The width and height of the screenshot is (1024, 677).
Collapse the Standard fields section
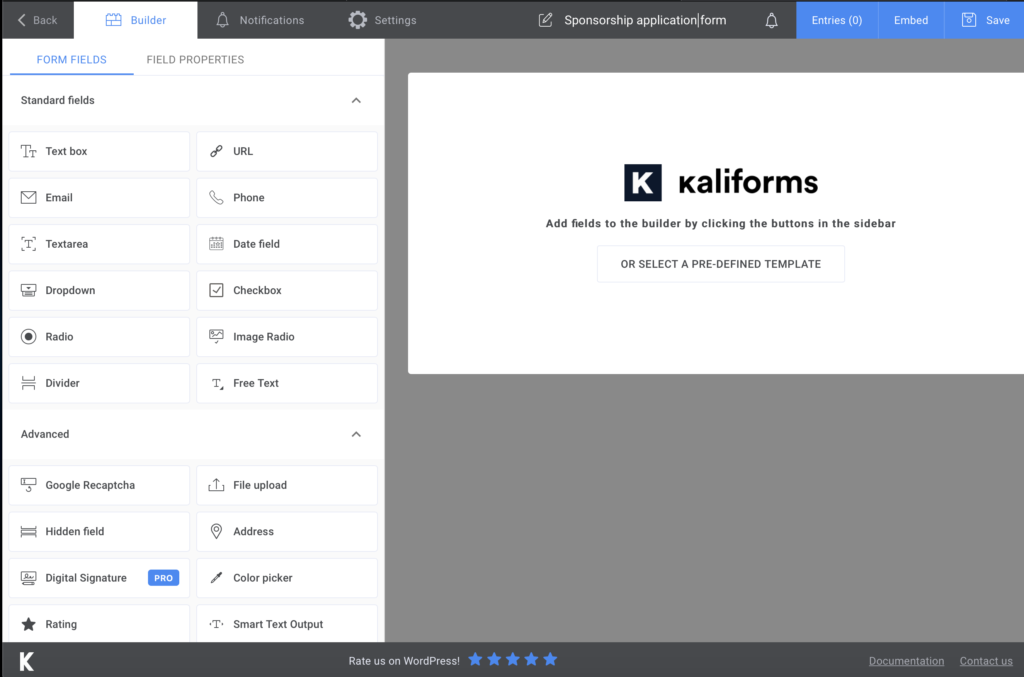click(356, 101)
